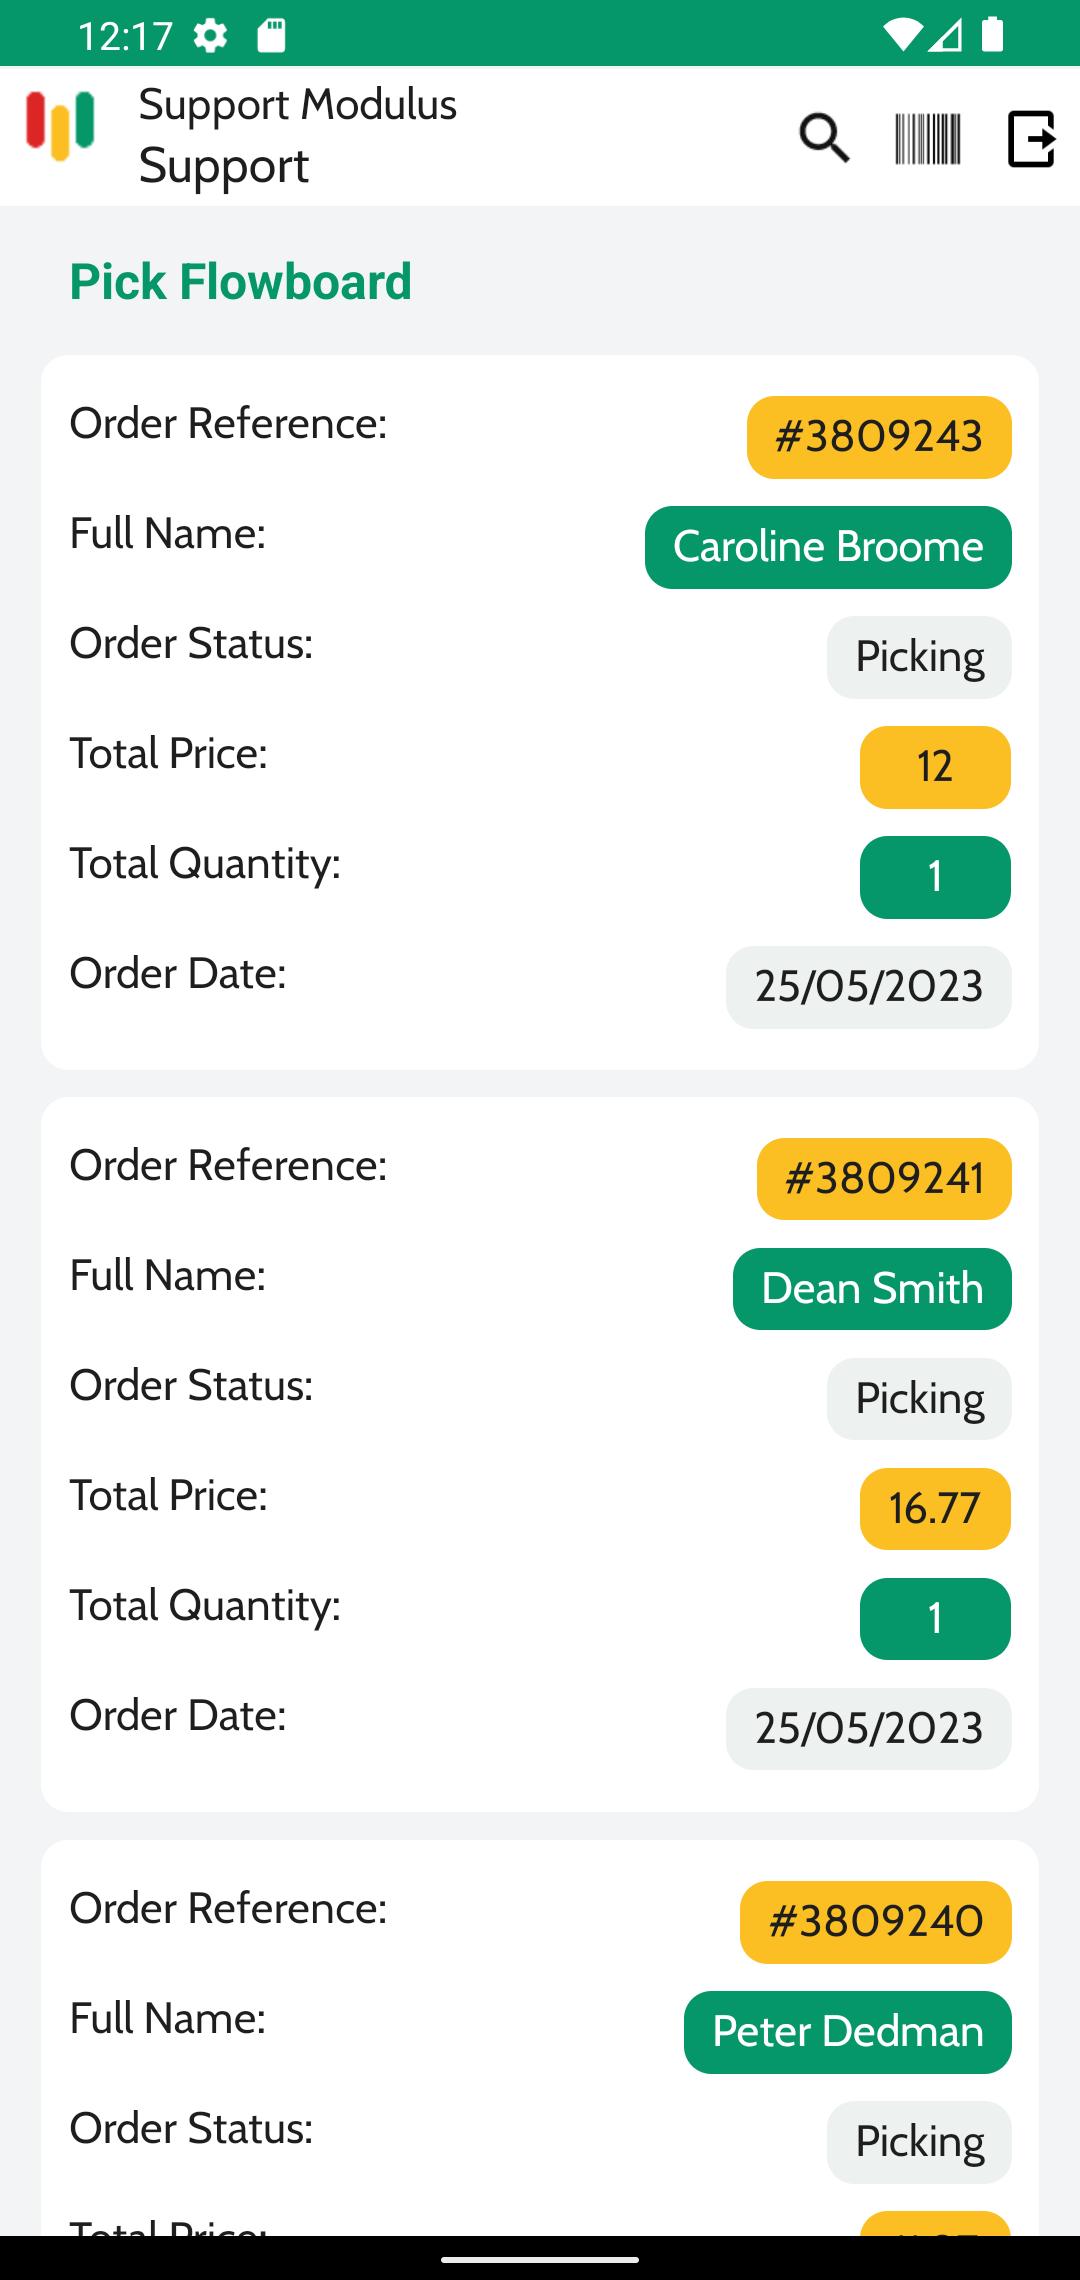Select the Dean Smith name badge
The image size is (1080, 2280).
(x=872, y=1289)
